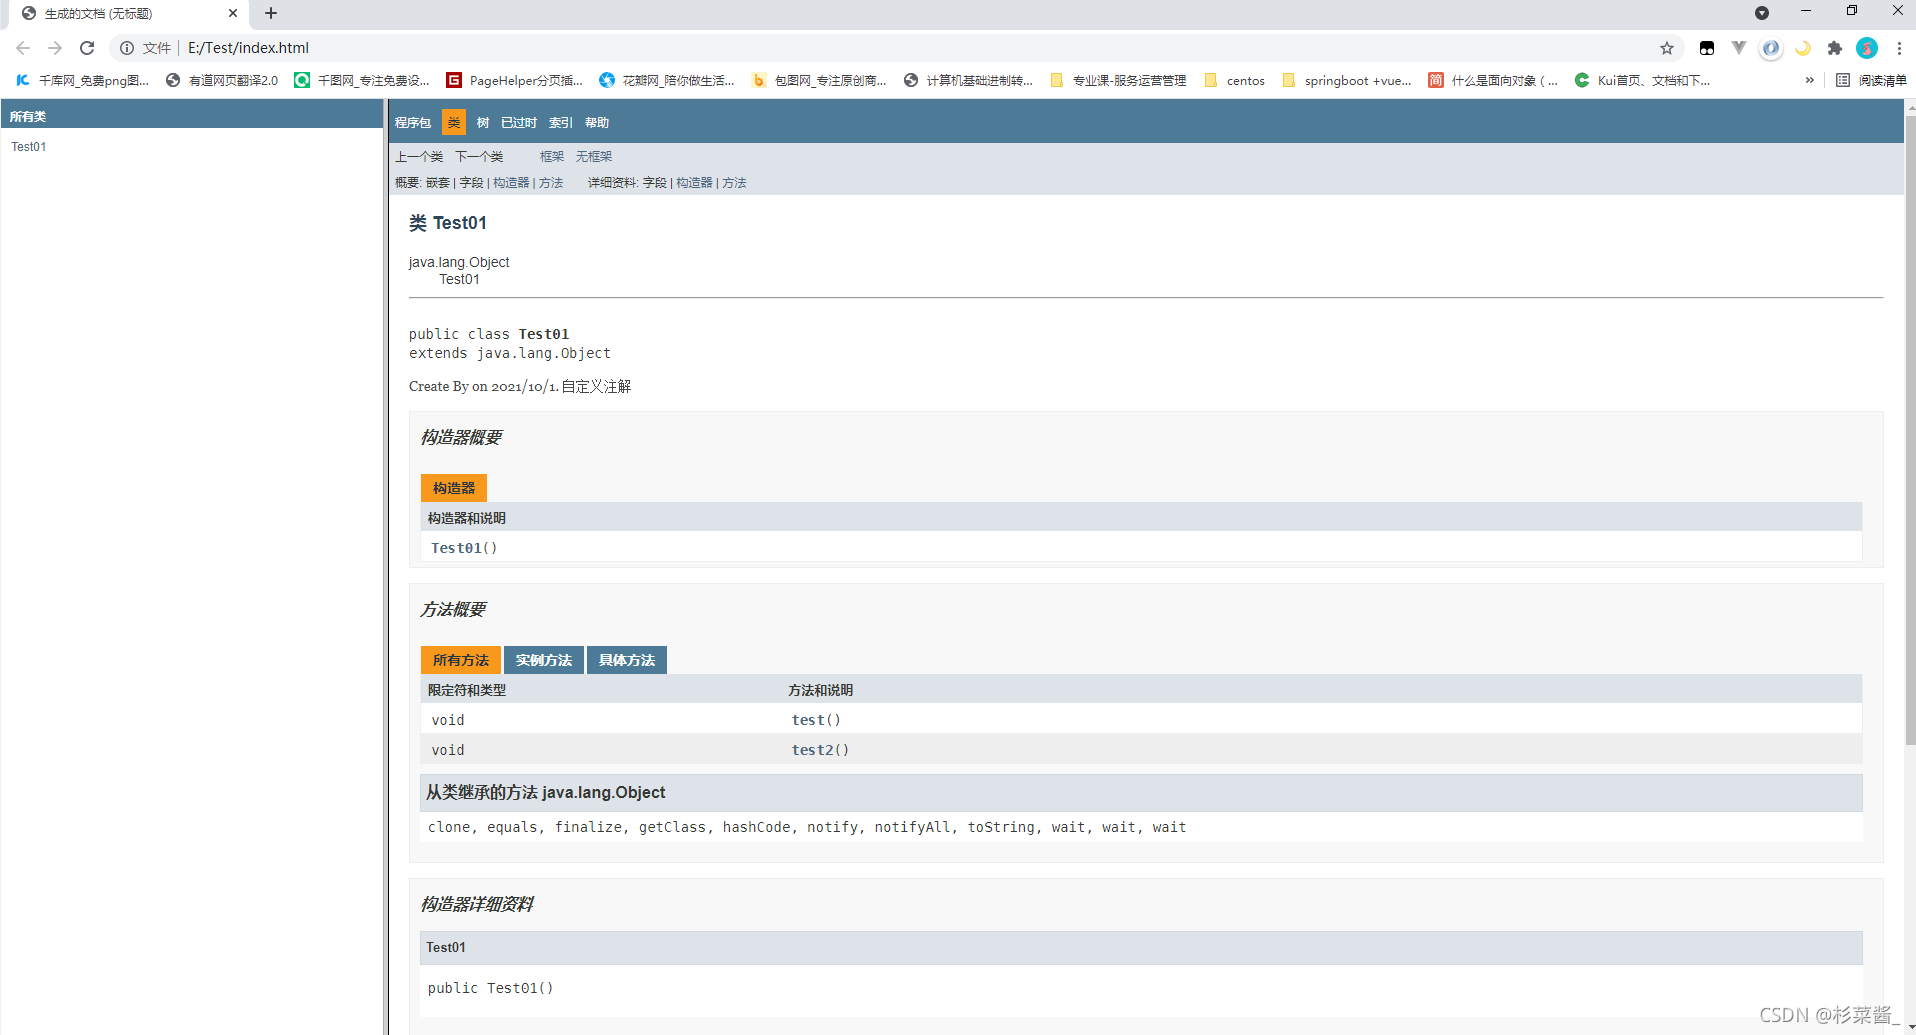Open the springboot +vue bookmark folder
The width and height of the screenshot is (1916, 1035).
[x=1347, y=80]
